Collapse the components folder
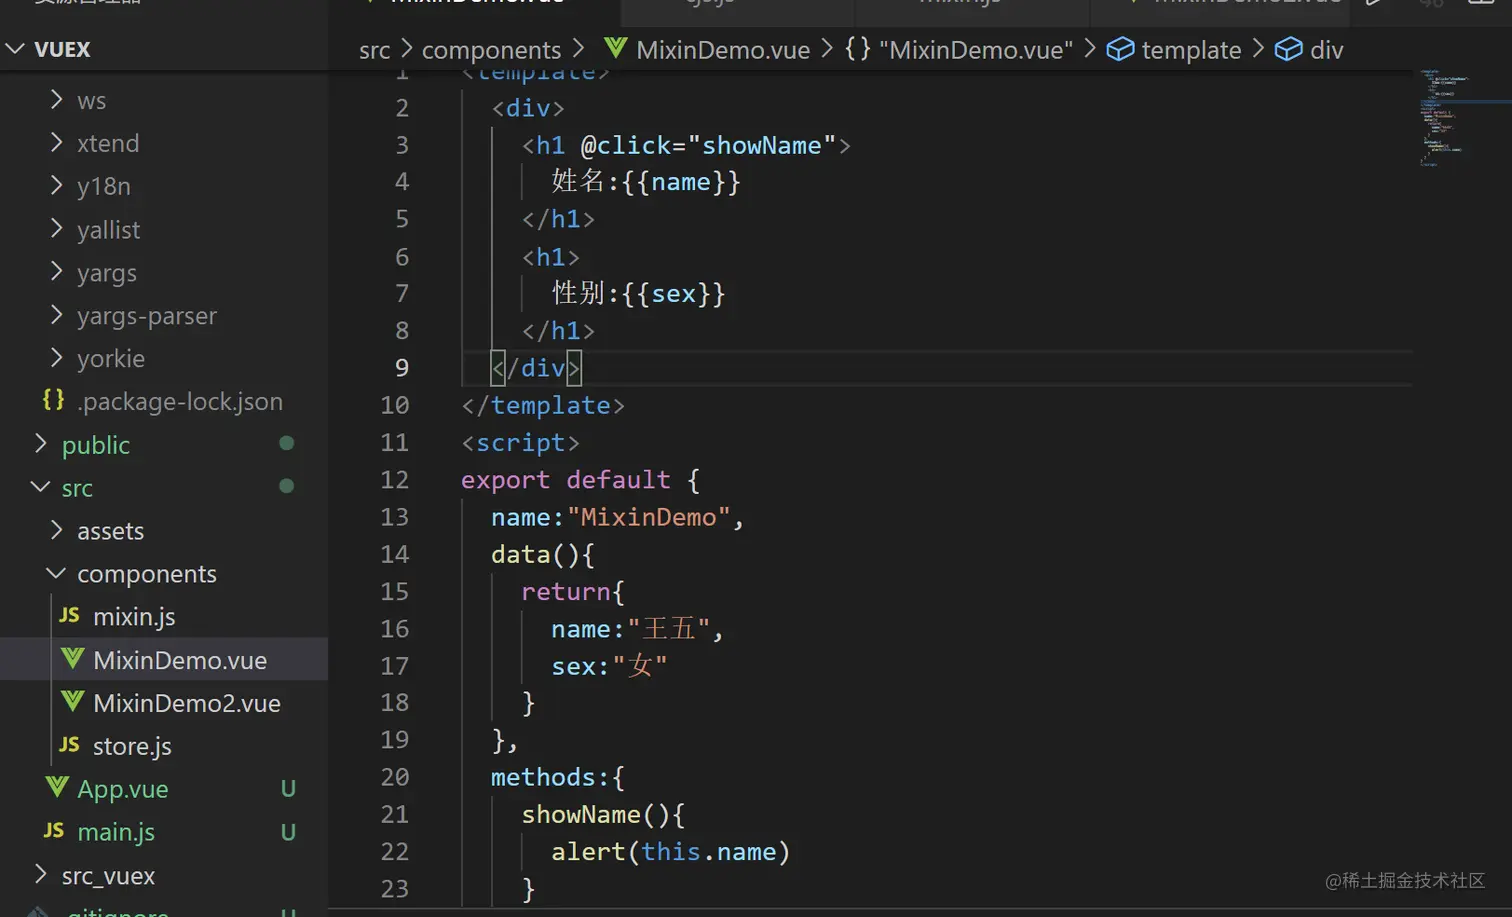This screenshot has height=917, width=1512. [56, 572]
